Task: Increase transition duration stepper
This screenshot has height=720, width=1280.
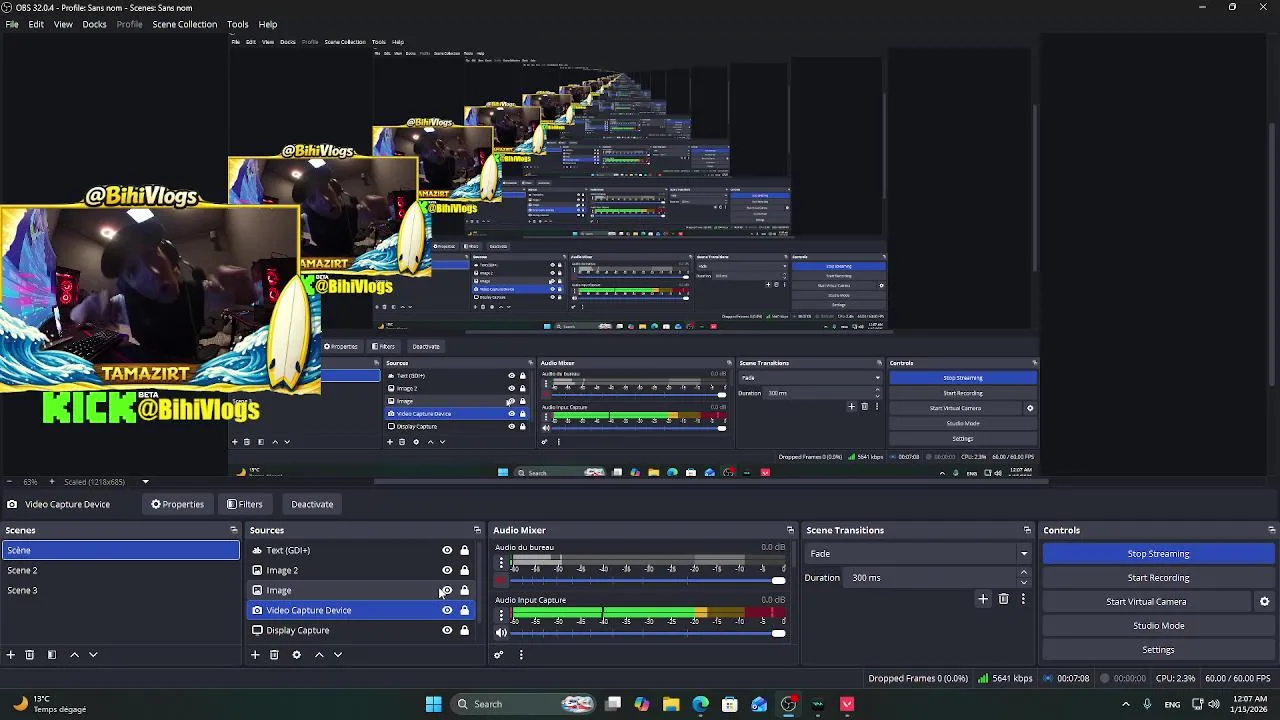Action: [1023, 573]
